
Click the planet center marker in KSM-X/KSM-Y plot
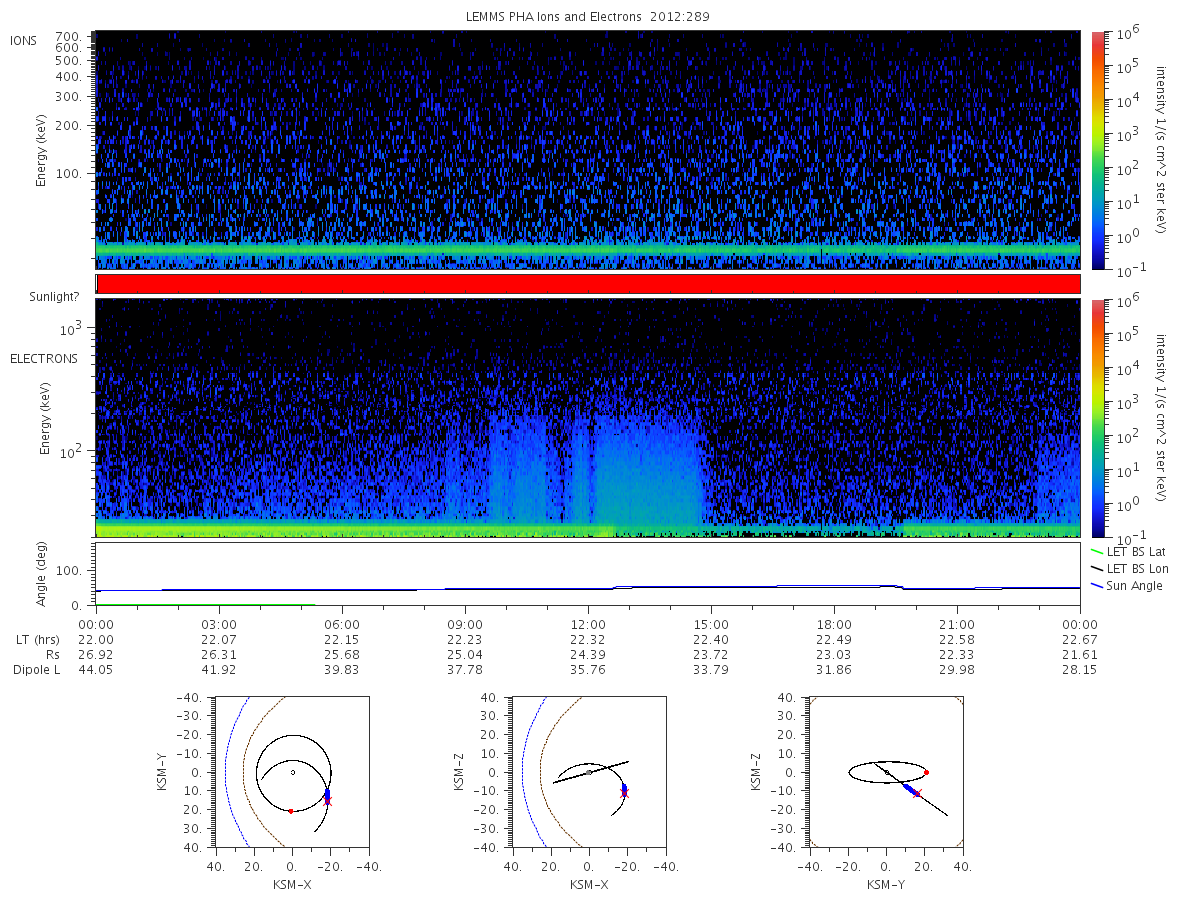click(x=292, y=772)
